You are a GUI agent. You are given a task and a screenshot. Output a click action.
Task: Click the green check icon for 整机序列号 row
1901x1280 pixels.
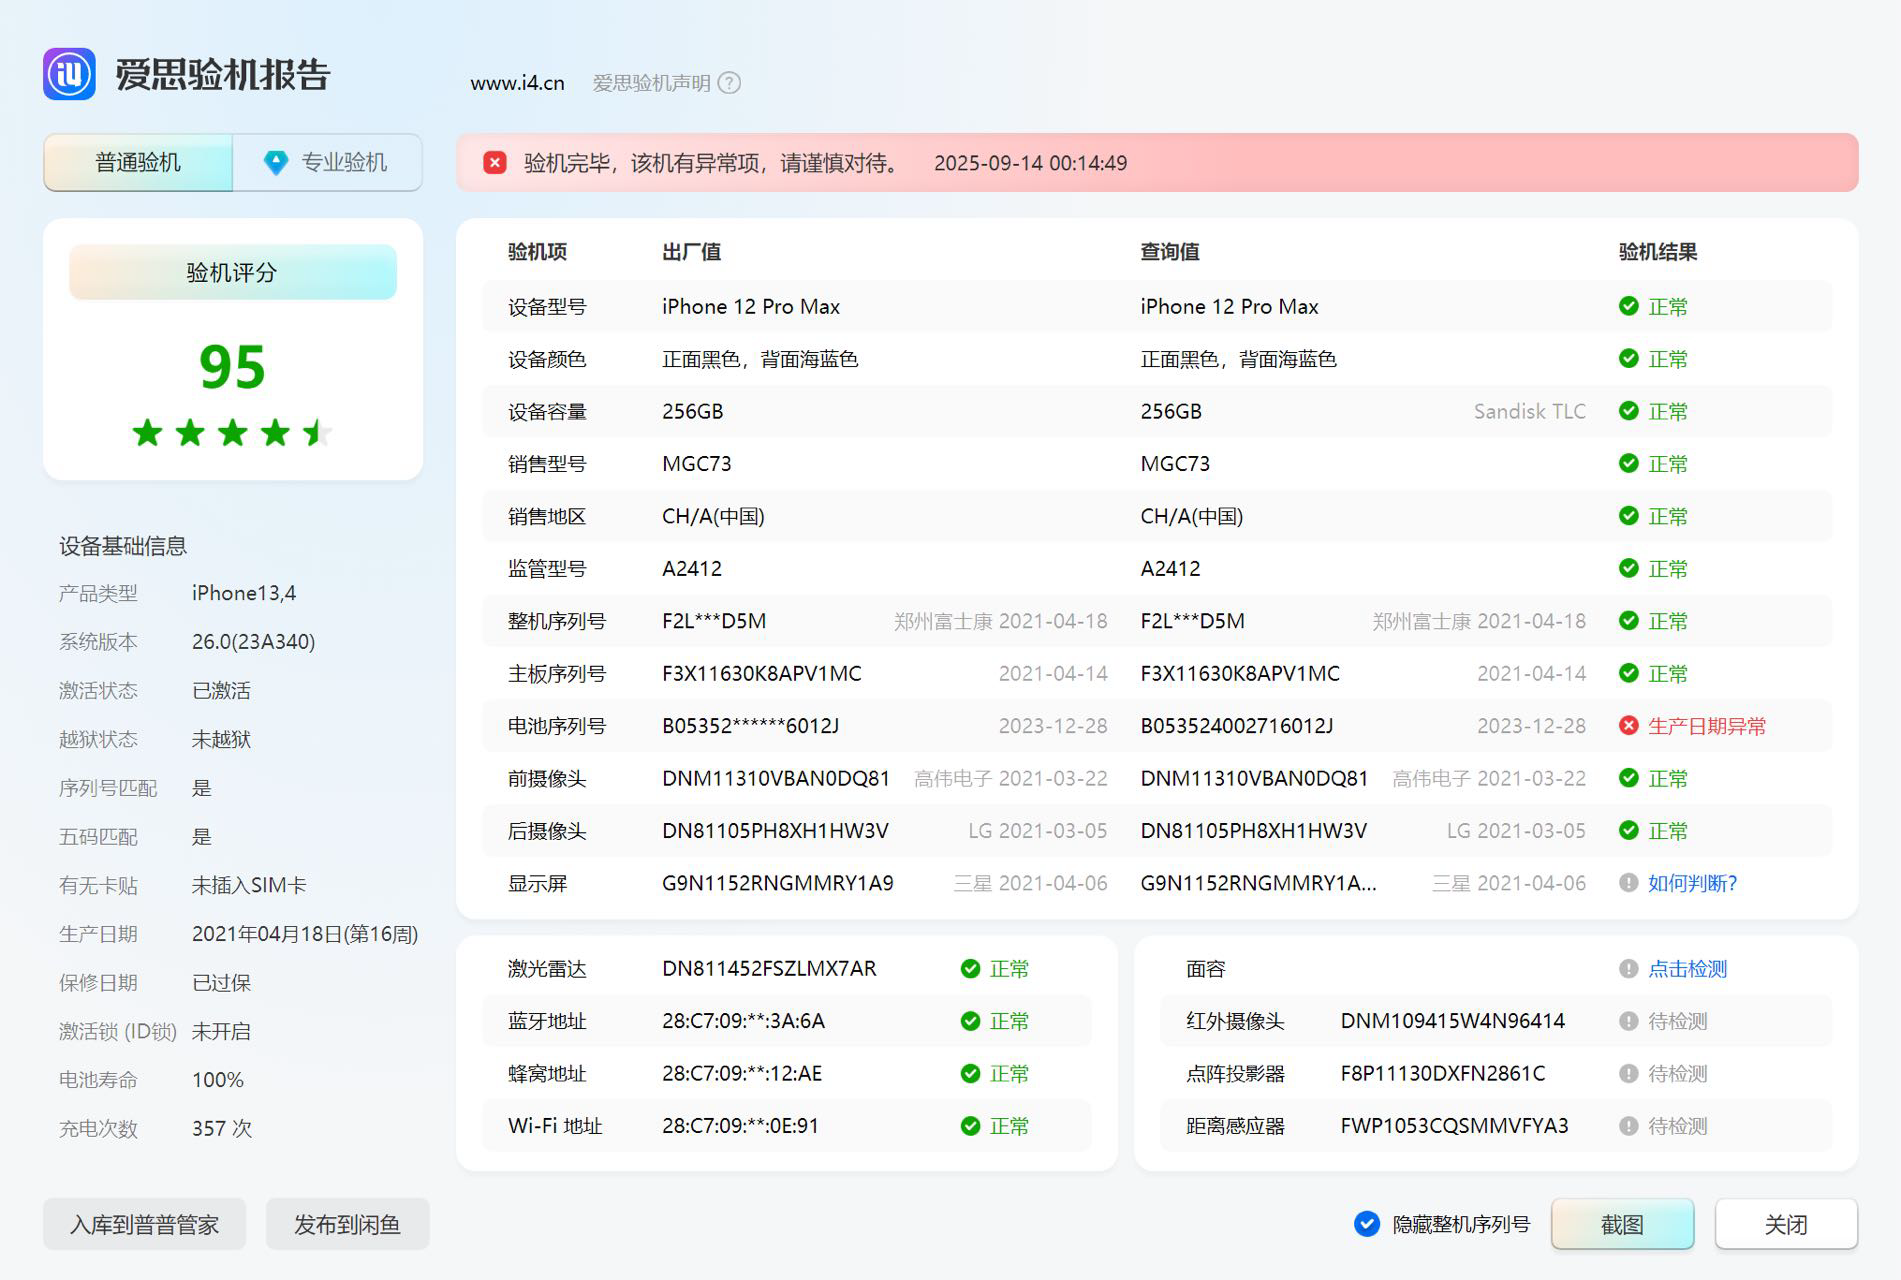[x=1628, y=621]
